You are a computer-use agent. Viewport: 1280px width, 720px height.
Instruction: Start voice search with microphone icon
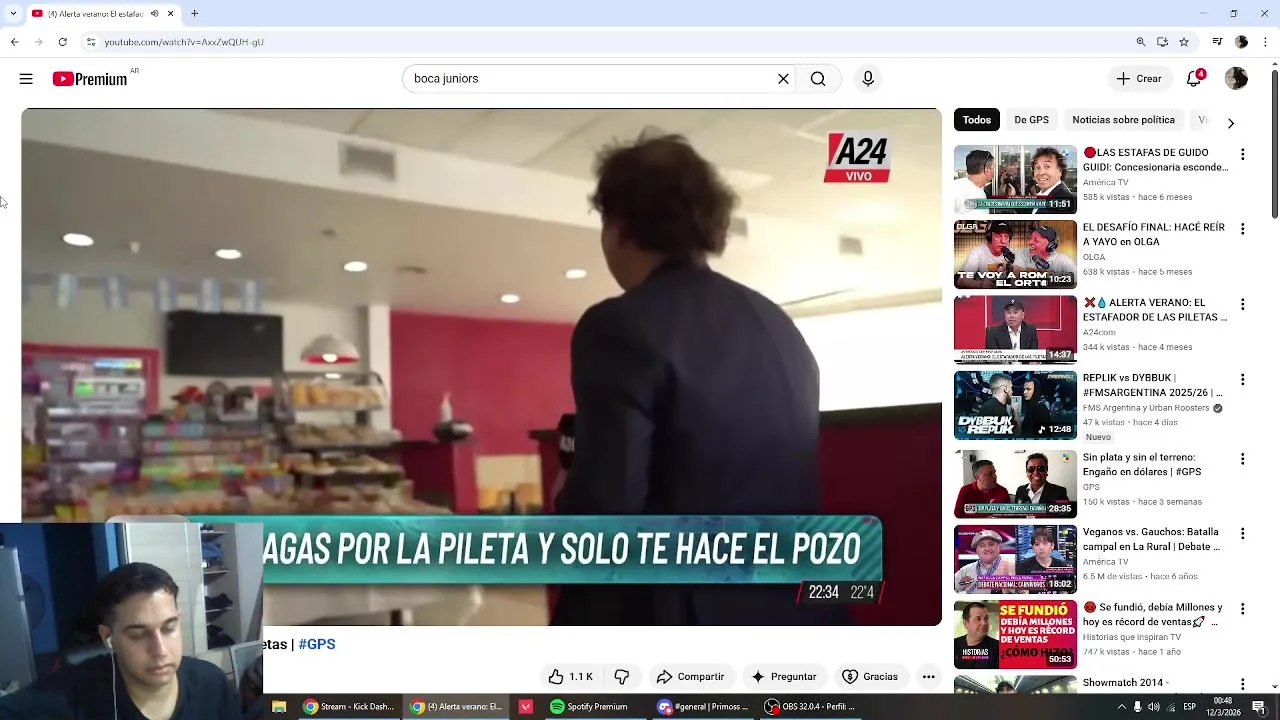(868, 79)
